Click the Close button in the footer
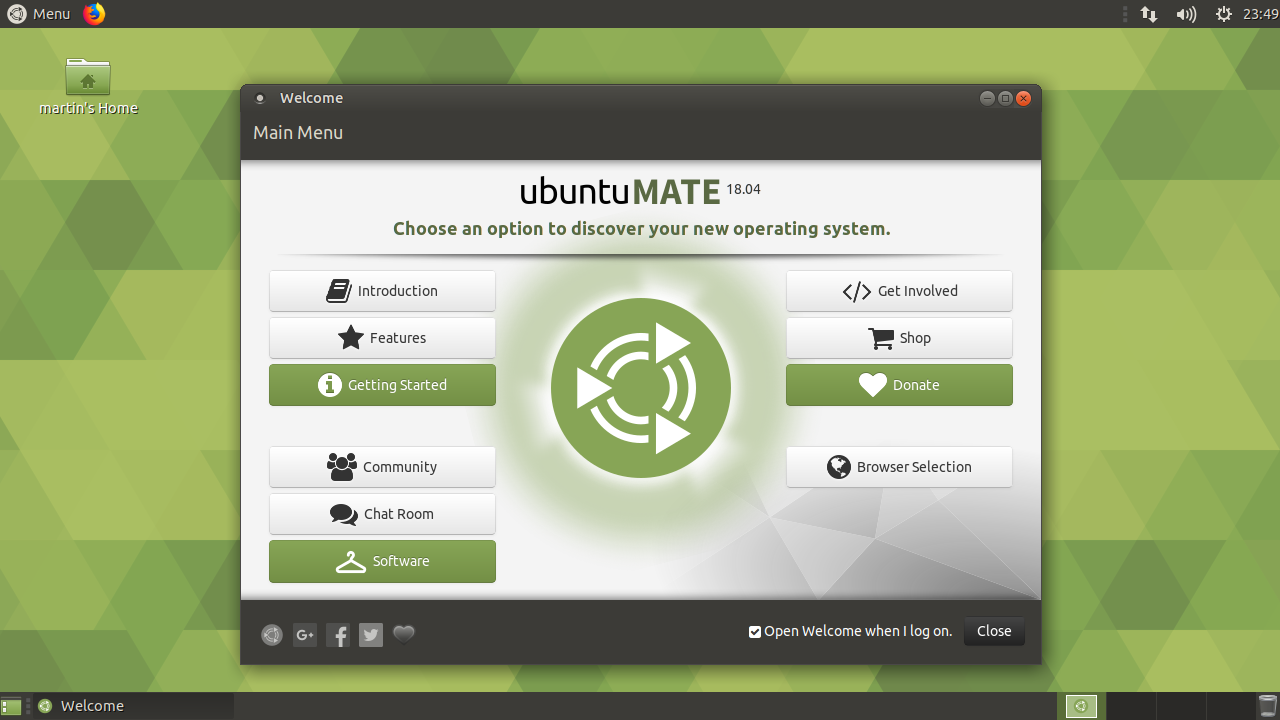This screenshot has height=720, width=1280. point(993,631)
